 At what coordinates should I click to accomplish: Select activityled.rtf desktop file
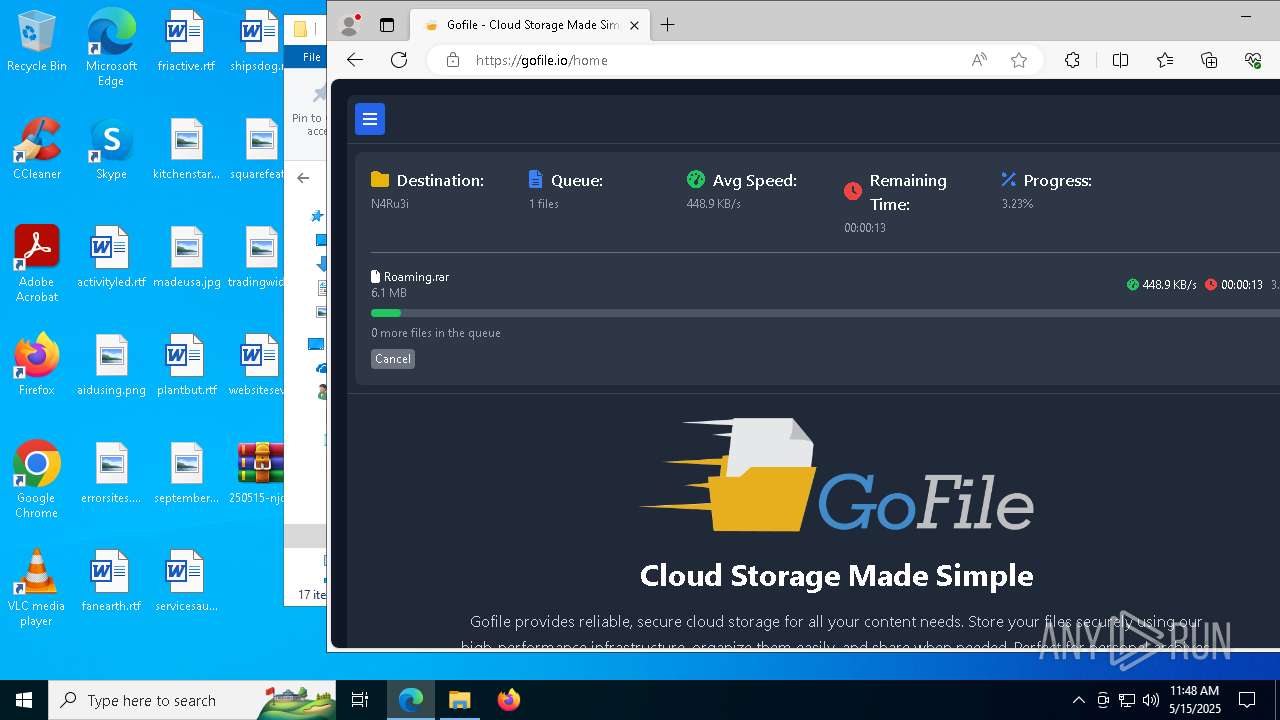(111, 257)
